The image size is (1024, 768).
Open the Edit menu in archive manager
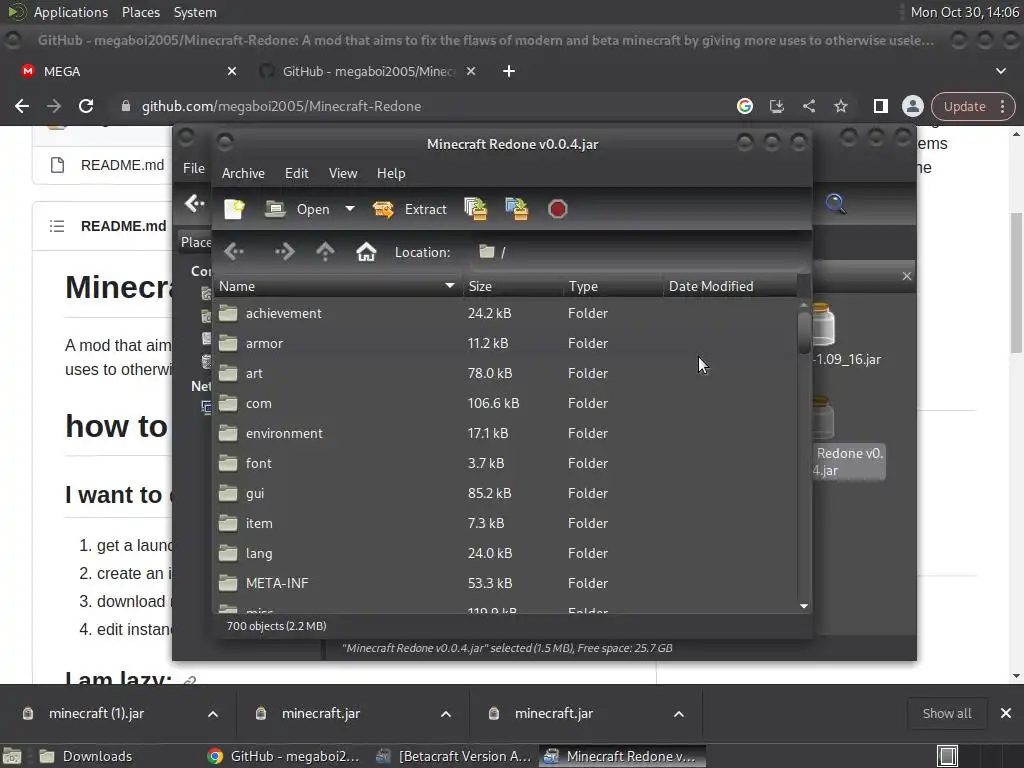click(296, 173)
